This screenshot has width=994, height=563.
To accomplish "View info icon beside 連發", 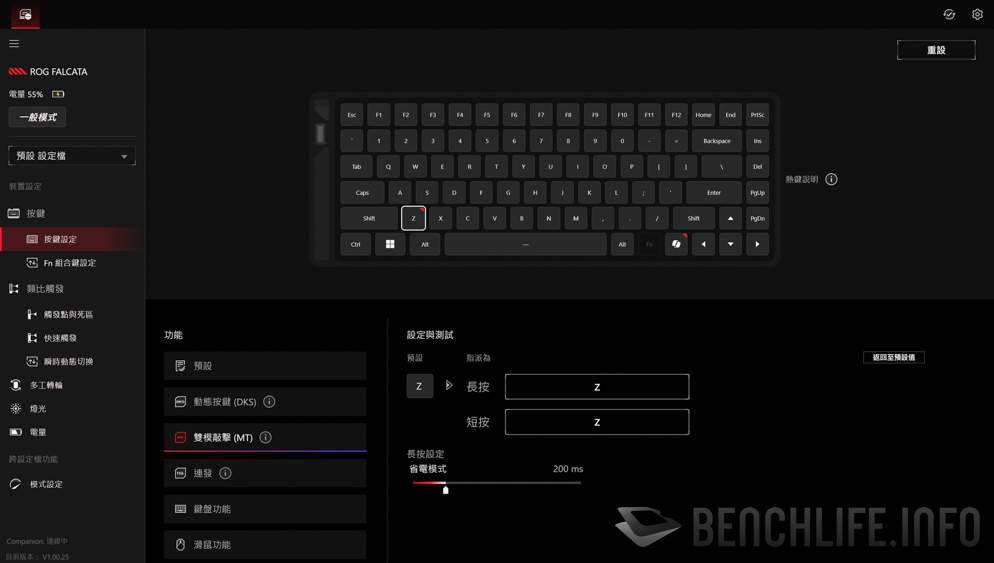I will click(x=225, y=473).
